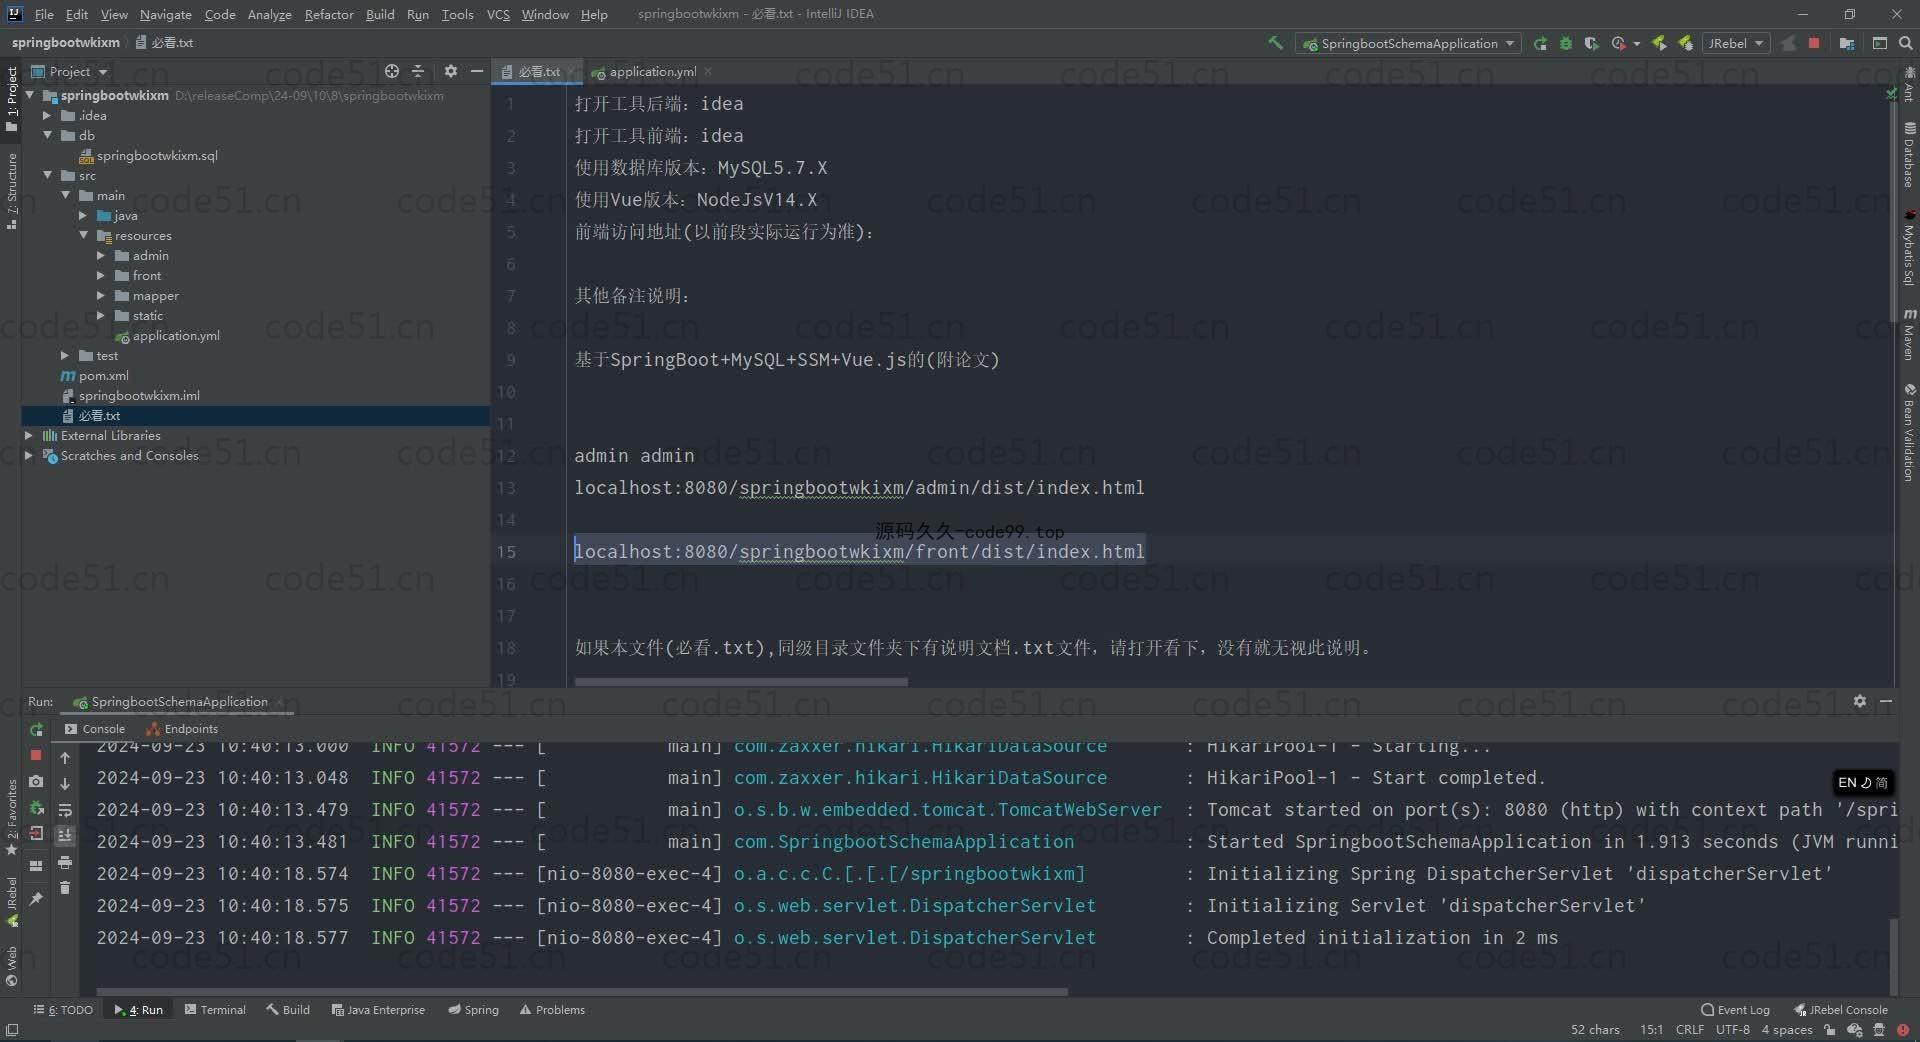The image size is (1920, 1042).
Task: Click the camera Dump Threads icon
Action: pyautogui.click(x=36, y=782)
